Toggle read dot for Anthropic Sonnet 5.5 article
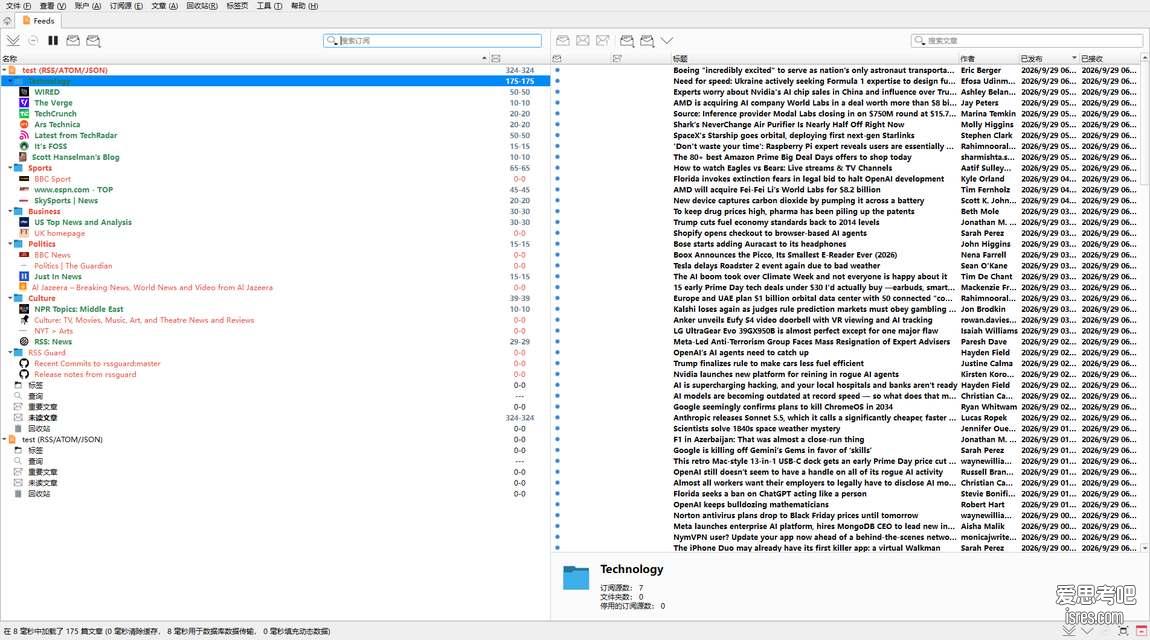This screenshot has width=1150, height=640. click(557, 418)
